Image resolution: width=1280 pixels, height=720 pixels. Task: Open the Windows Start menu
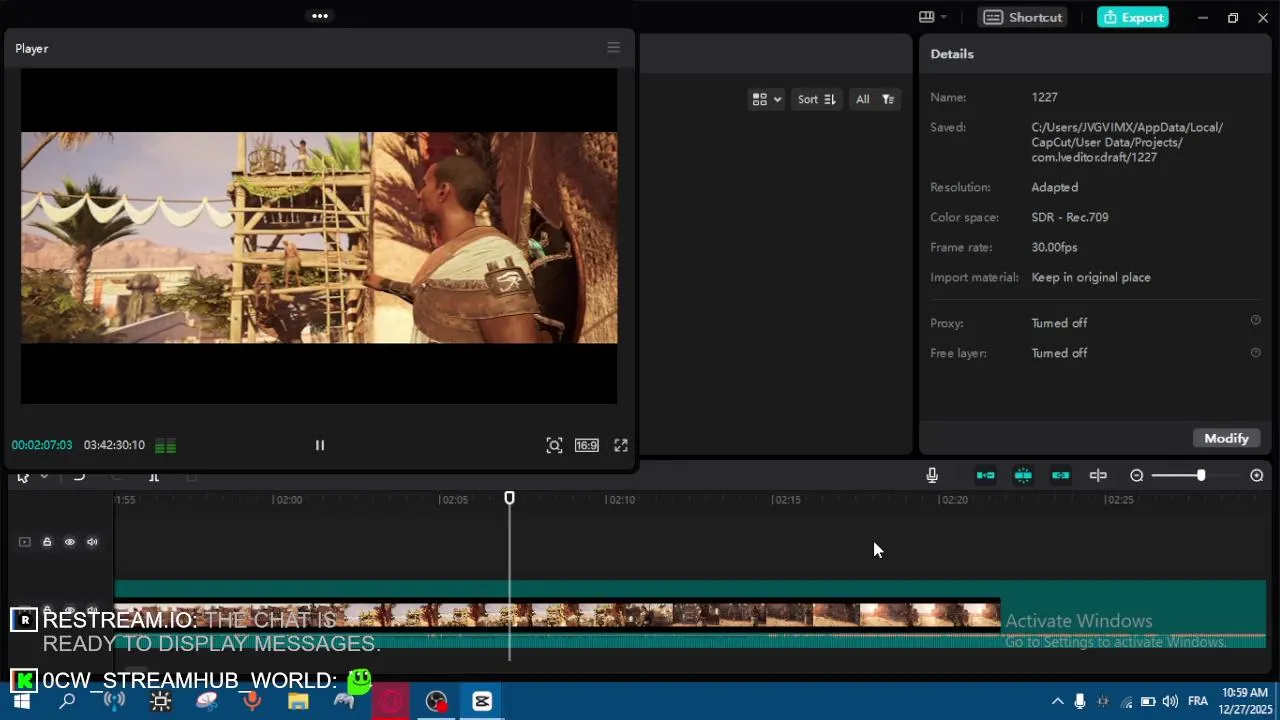(x=21, y=701)
